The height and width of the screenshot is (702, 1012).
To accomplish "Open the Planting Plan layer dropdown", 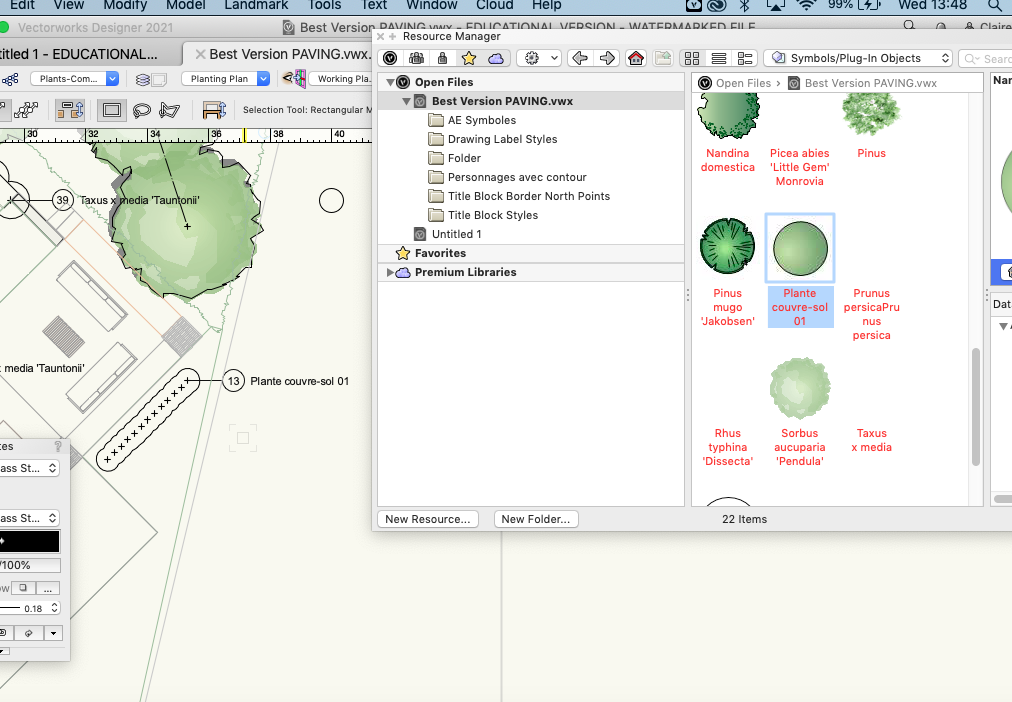I will pos(262,78).
